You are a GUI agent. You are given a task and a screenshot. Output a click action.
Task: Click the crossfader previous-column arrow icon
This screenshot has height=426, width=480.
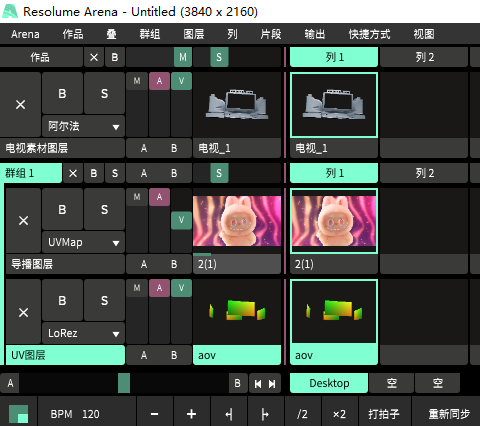click(x=258, y=384)
